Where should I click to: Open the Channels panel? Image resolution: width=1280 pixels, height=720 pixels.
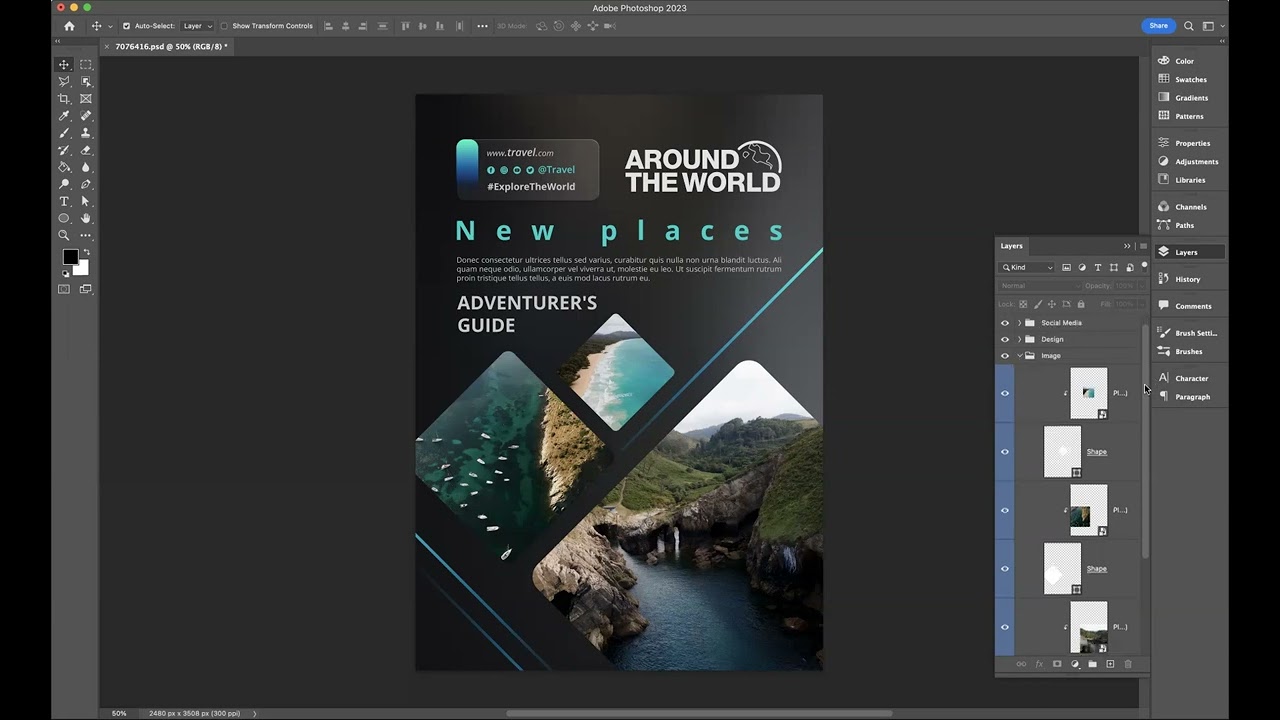[x=1190, y=207]
